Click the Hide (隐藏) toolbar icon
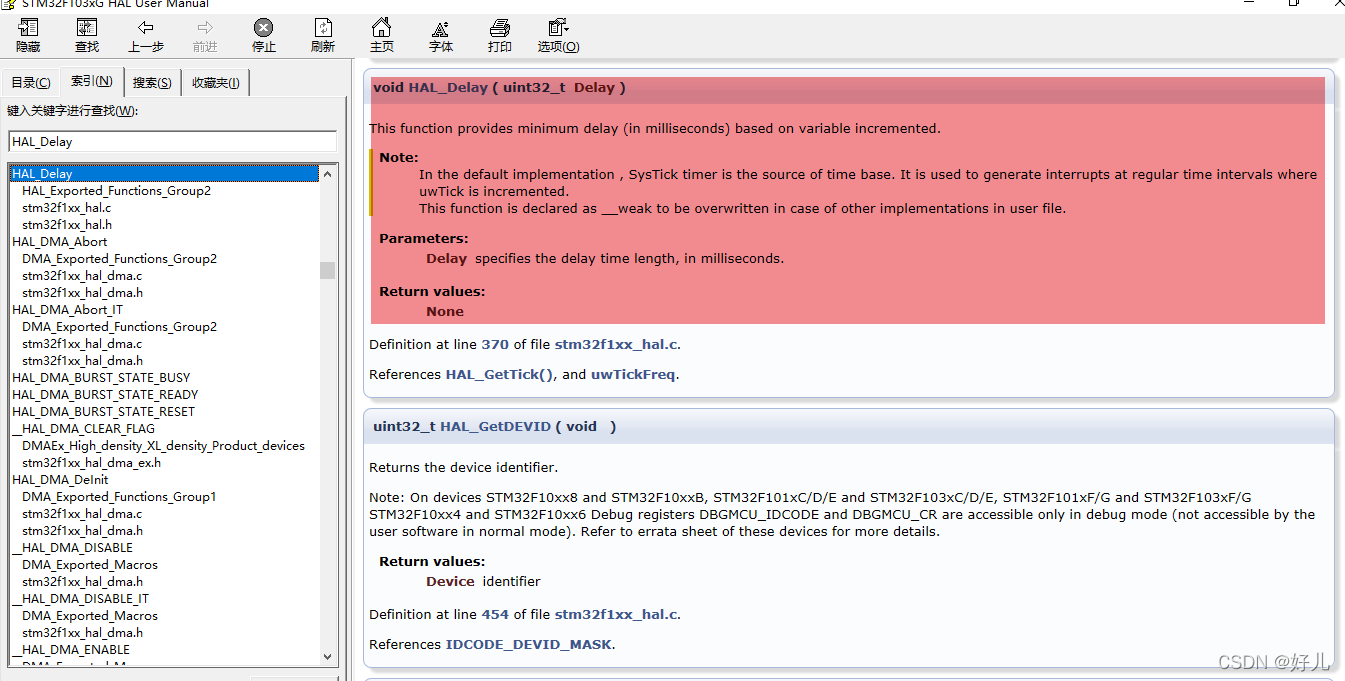Viewport: 1345px width, 681px height. click(28, 35)
